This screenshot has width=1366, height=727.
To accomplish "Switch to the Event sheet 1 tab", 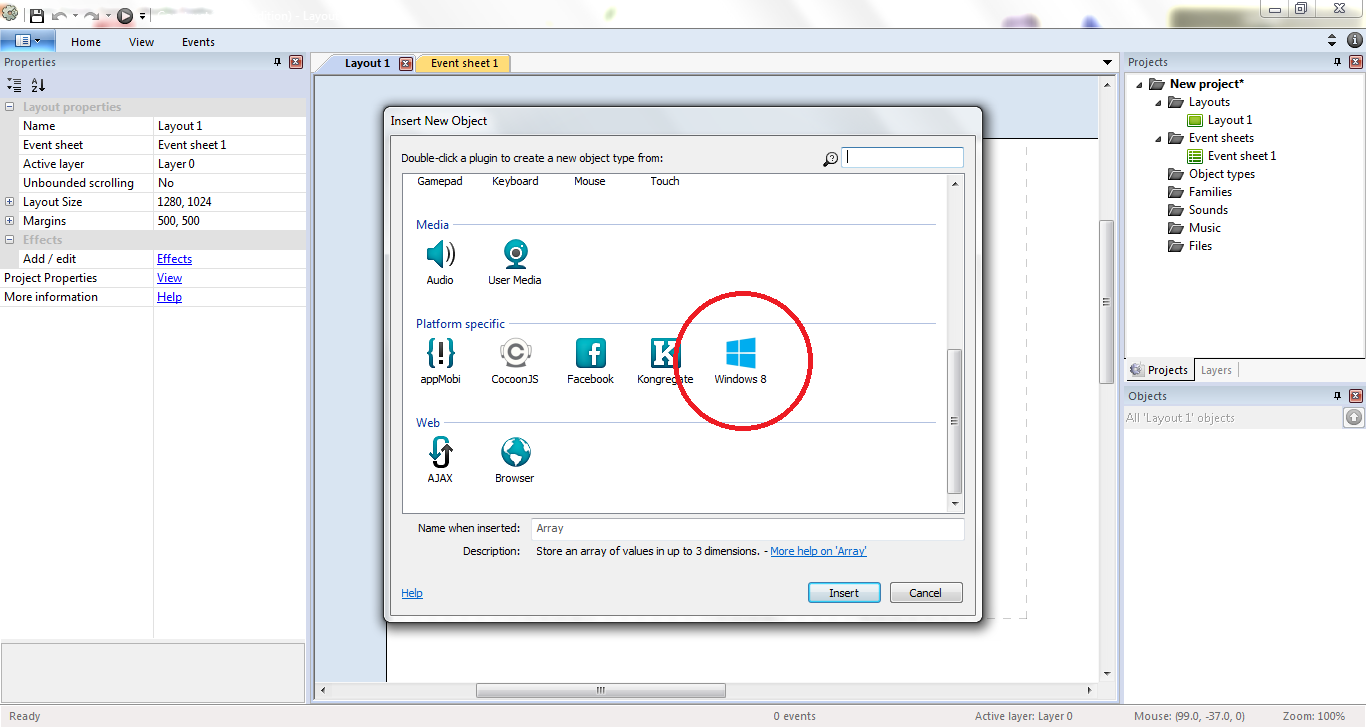I will pos(464,63).
